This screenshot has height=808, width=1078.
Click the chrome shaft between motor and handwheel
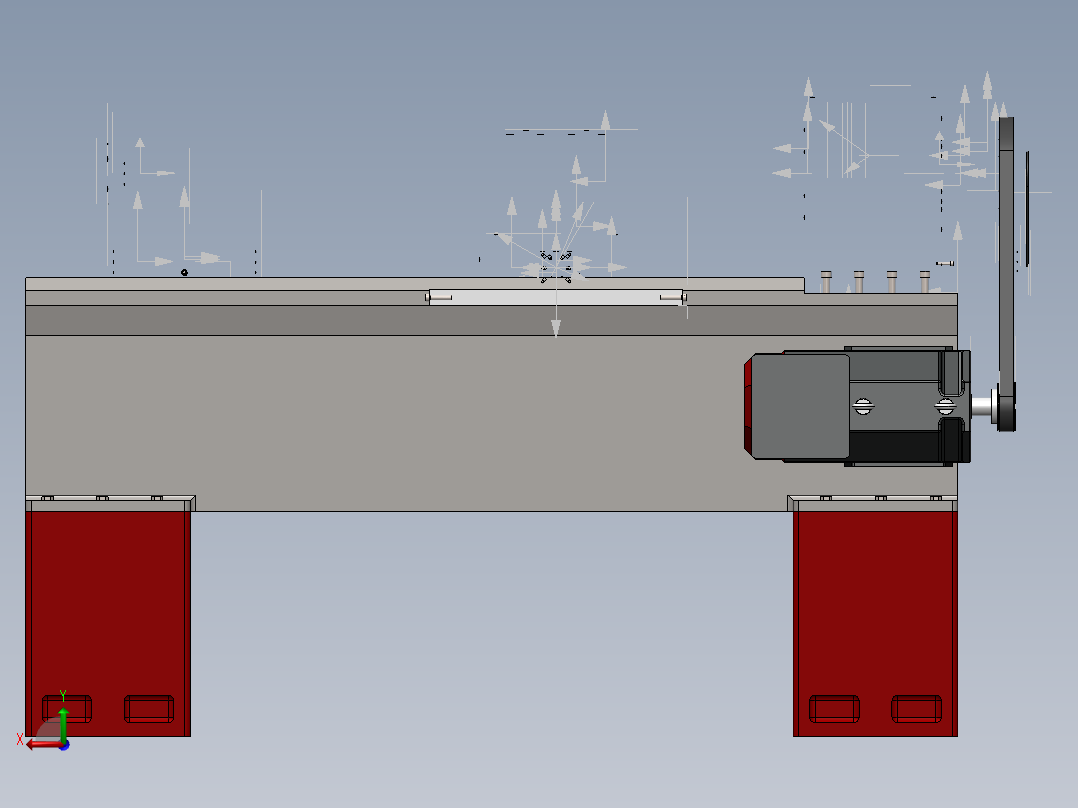(983, 407)
